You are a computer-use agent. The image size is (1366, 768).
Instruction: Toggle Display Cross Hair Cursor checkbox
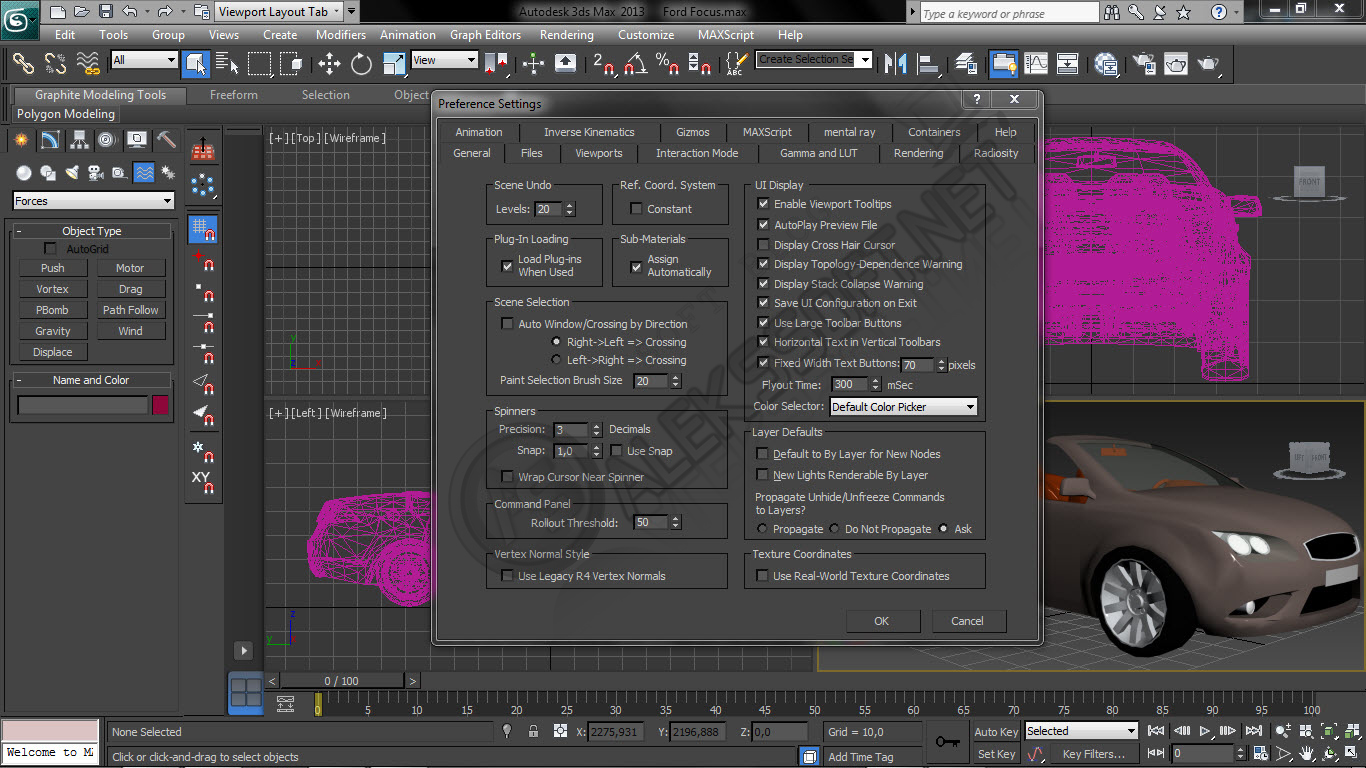(x=764, y=245)
